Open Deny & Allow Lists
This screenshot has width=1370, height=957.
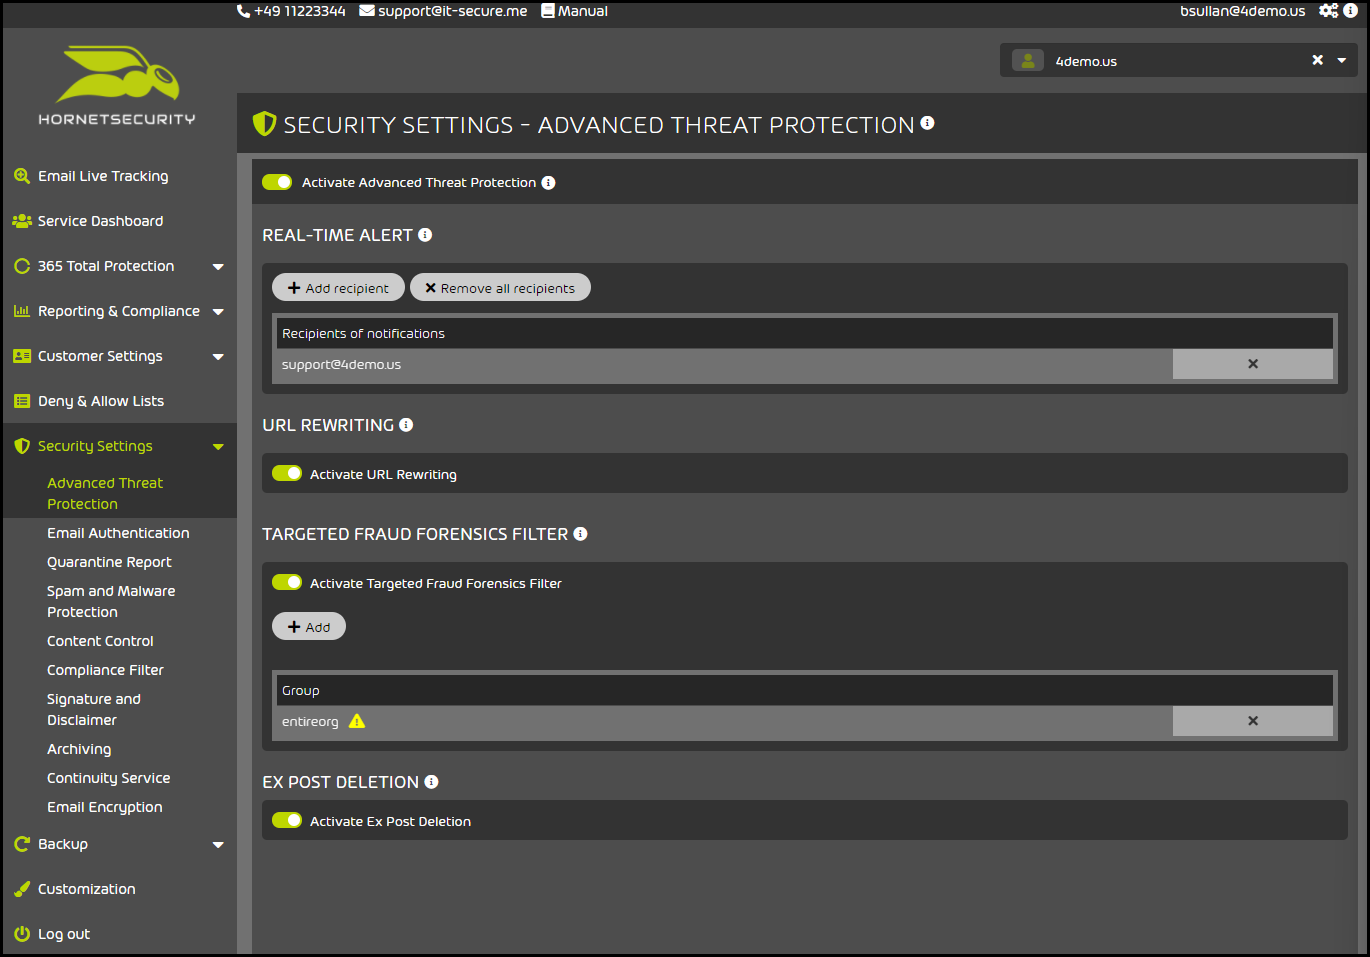[101, 401]
